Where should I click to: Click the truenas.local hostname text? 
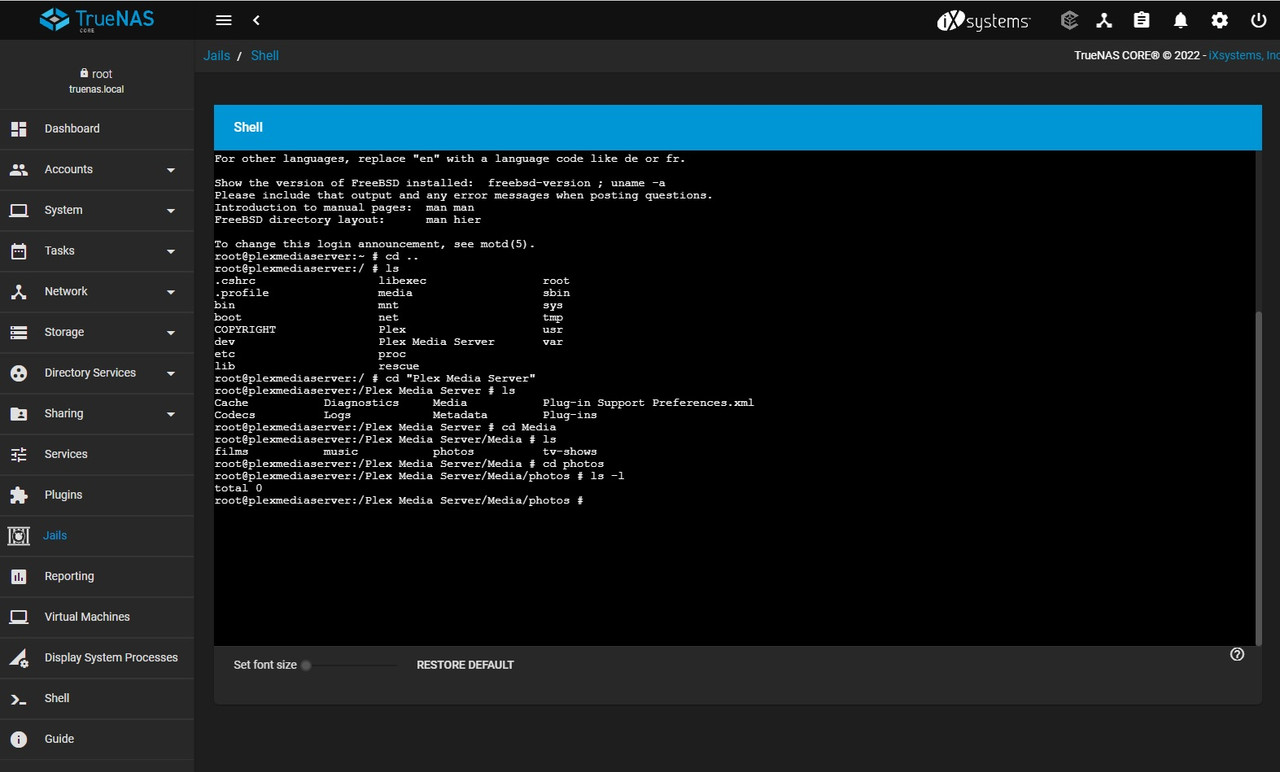pos(97,90)
